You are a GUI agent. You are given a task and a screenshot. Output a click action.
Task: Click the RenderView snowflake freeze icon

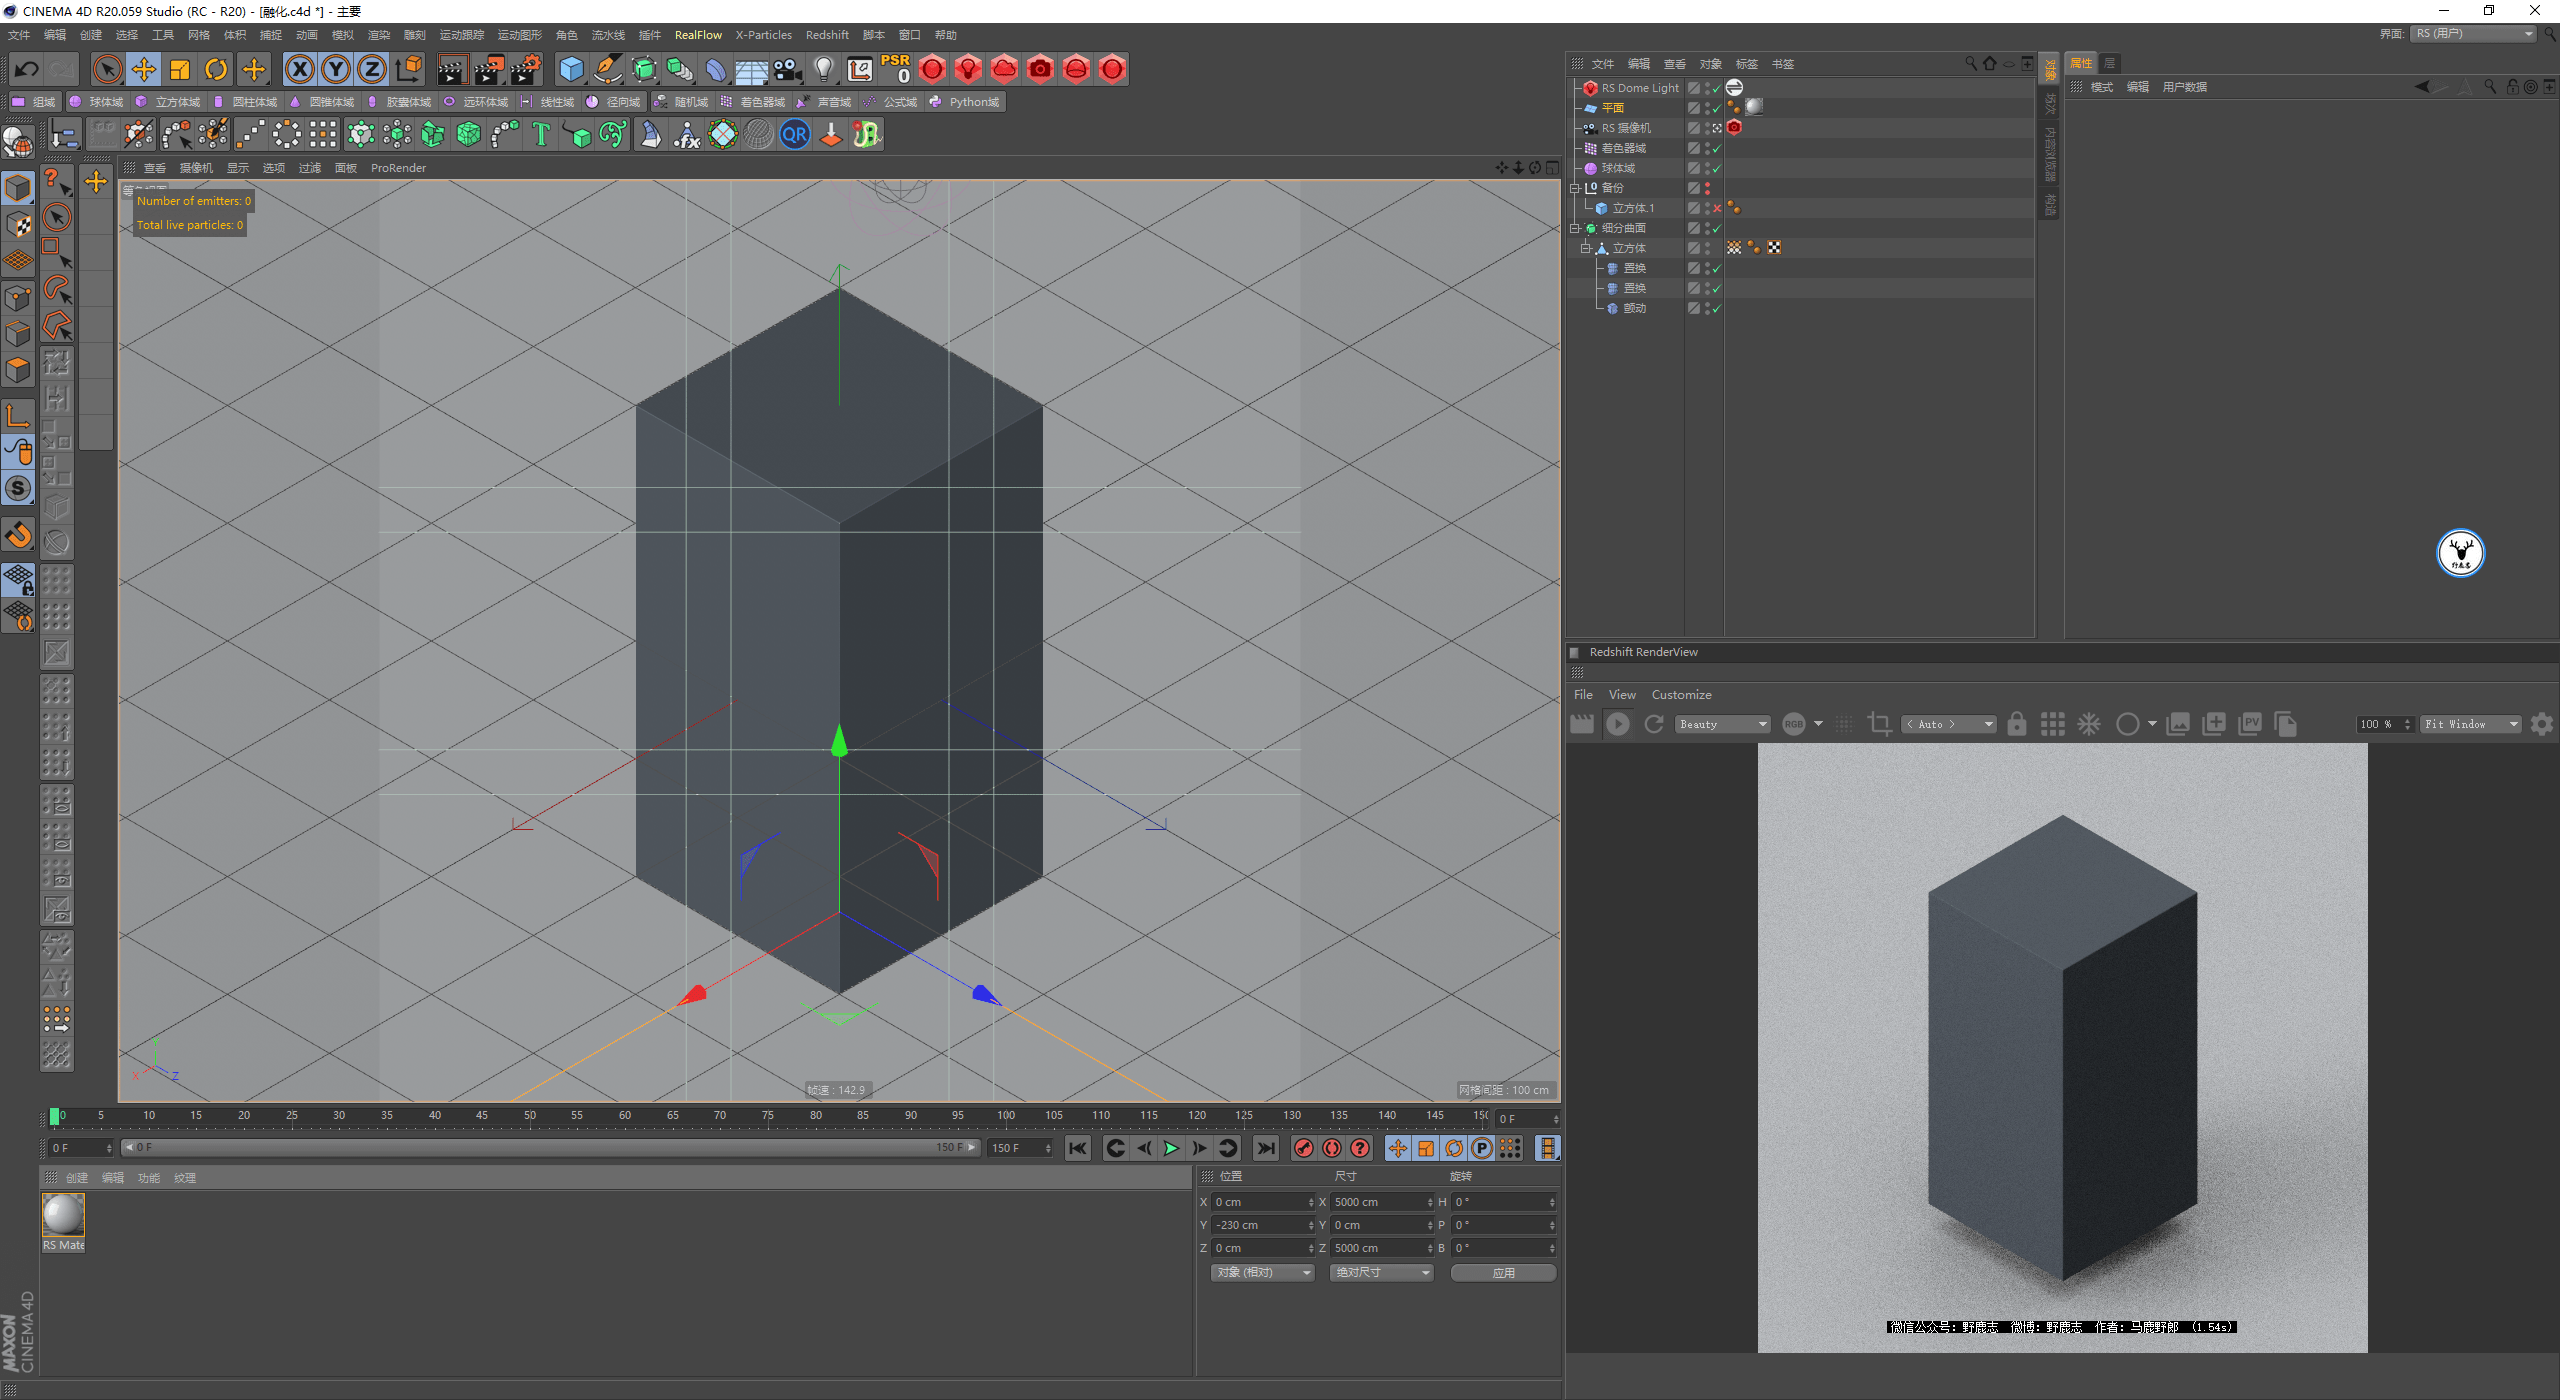tap(2089, 724)
